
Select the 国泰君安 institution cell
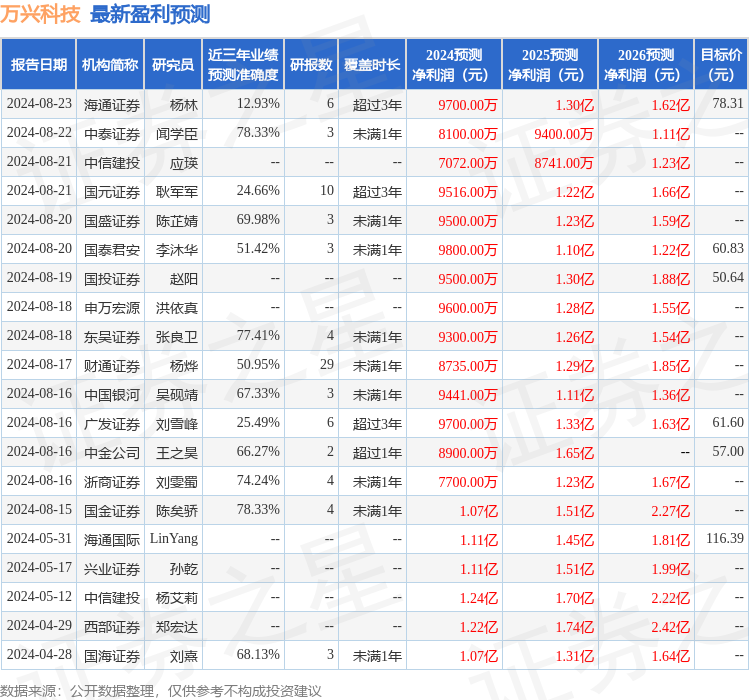(x=112, y=250)
